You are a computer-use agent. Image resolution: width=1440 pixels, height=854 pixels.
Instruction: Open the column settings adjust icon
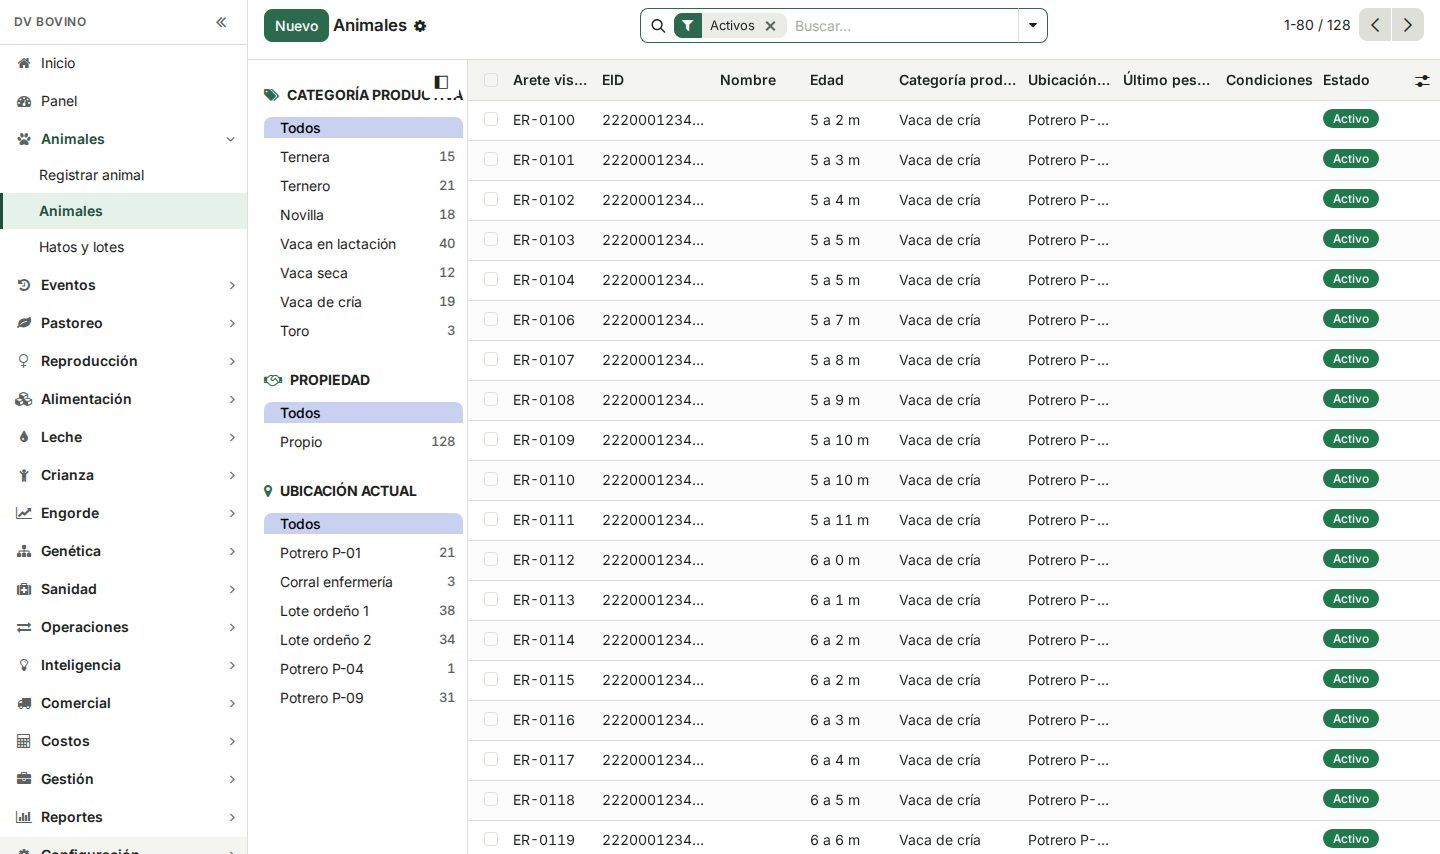click(1422, 81)
